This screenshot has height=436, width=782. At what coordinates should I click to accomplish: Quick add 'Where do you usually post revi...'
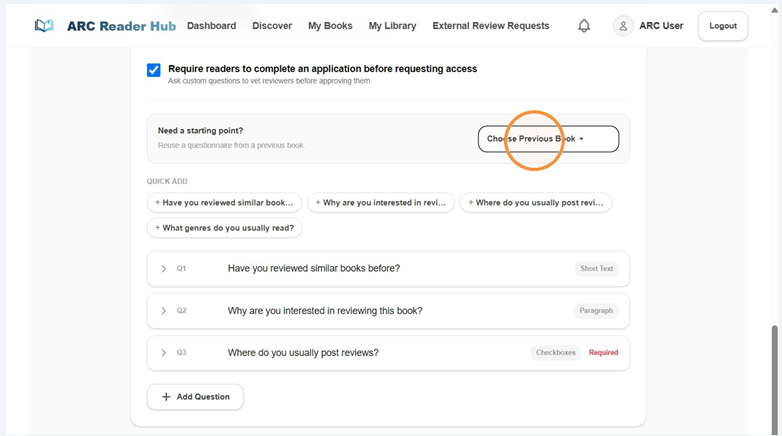point(536,203)
